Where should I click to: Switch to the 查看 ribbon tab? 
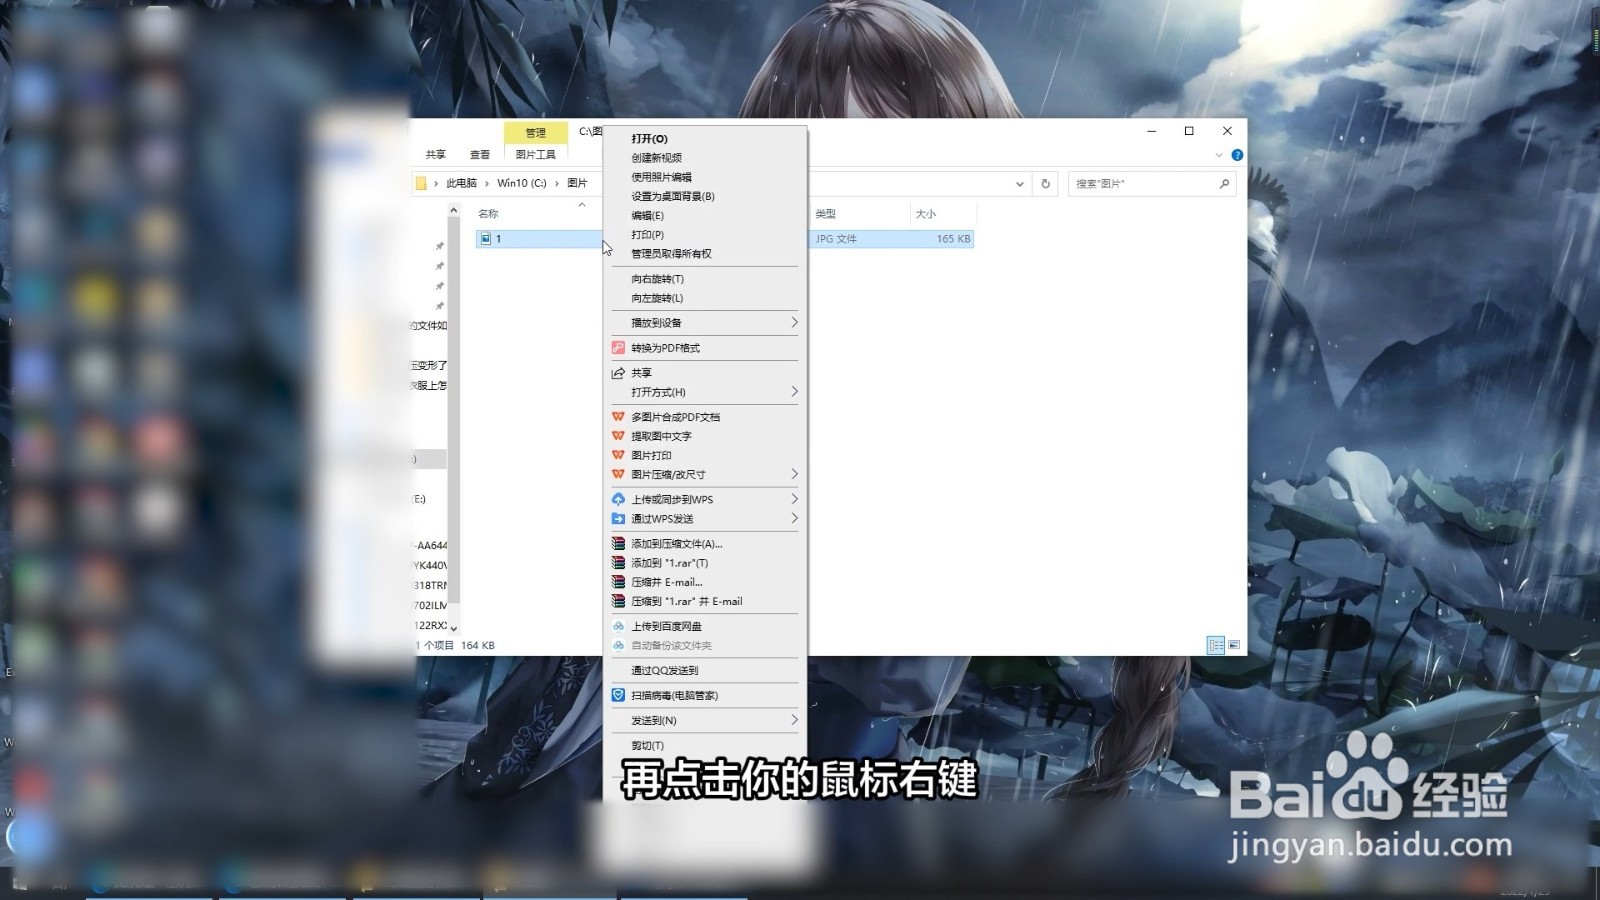[x=478, y=152]
